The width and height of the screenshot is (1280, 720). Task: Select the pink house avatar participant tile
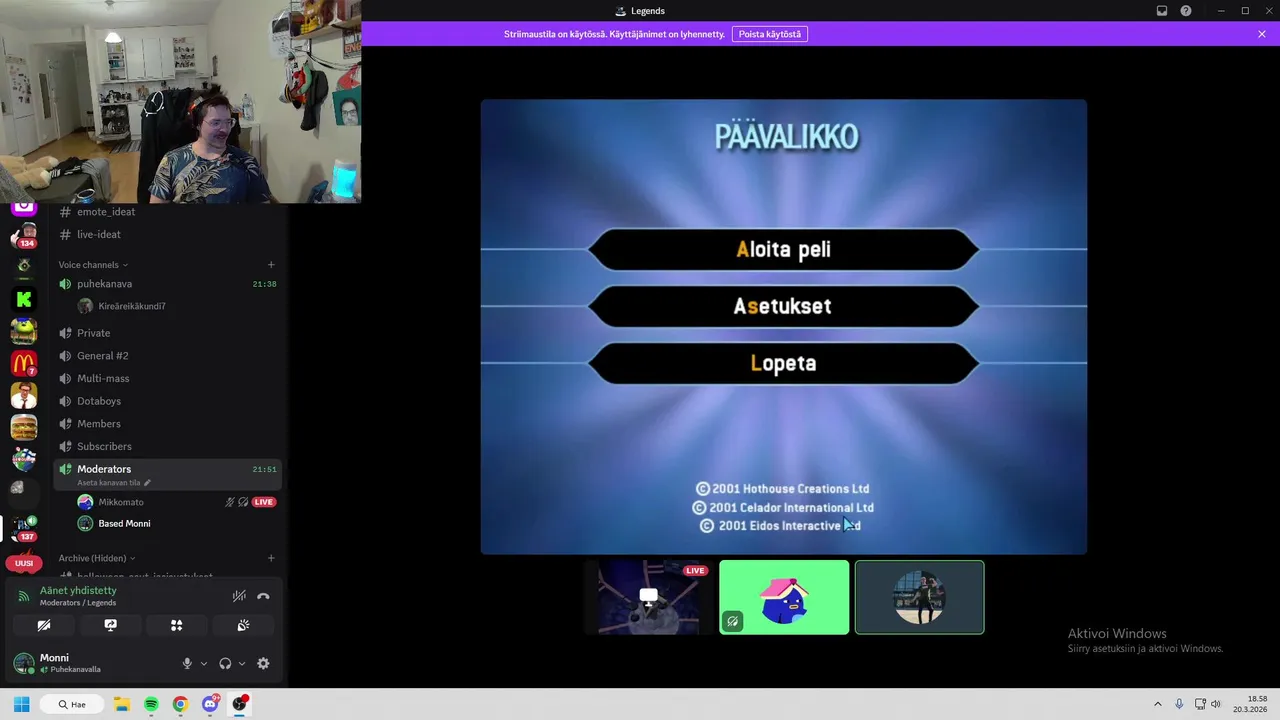point(784,597)
